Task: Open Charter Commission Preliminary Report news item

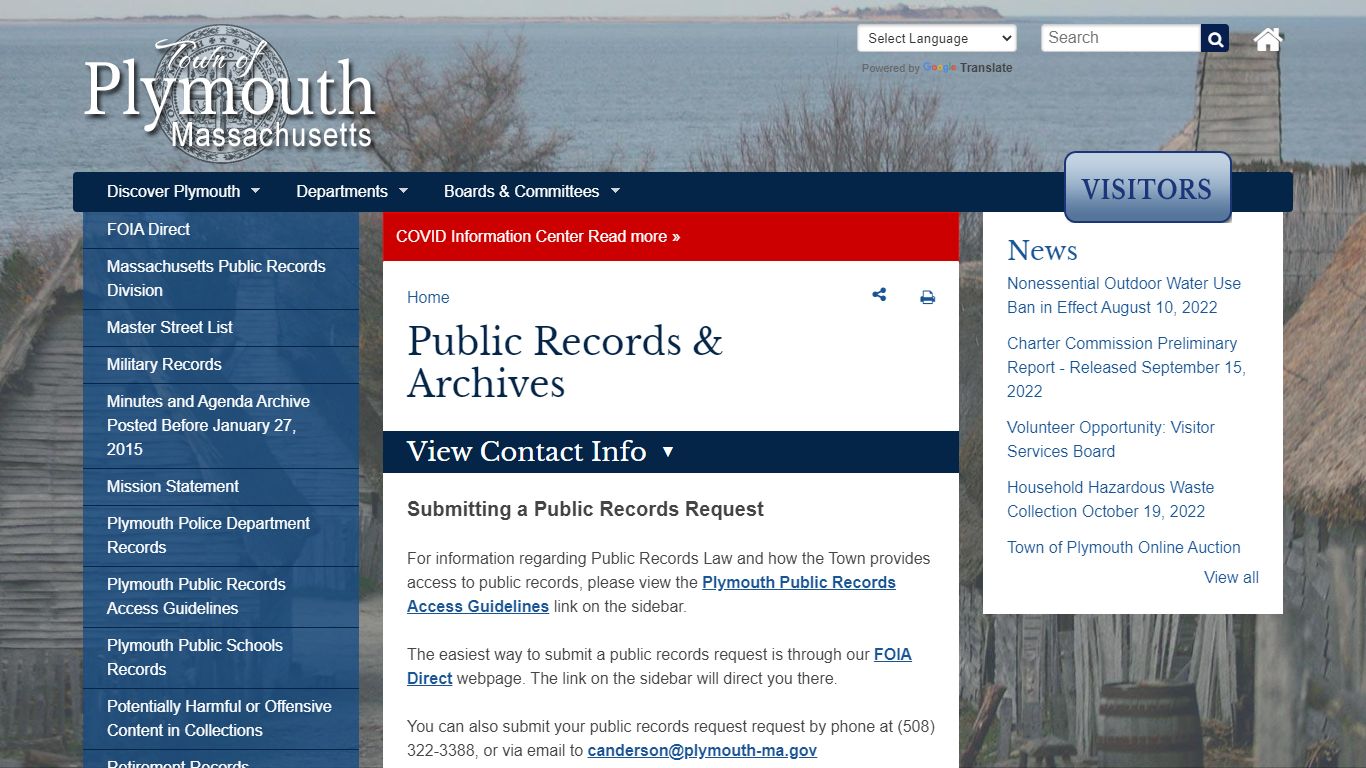Action: pyautogui.click(x=1126, y=367)
